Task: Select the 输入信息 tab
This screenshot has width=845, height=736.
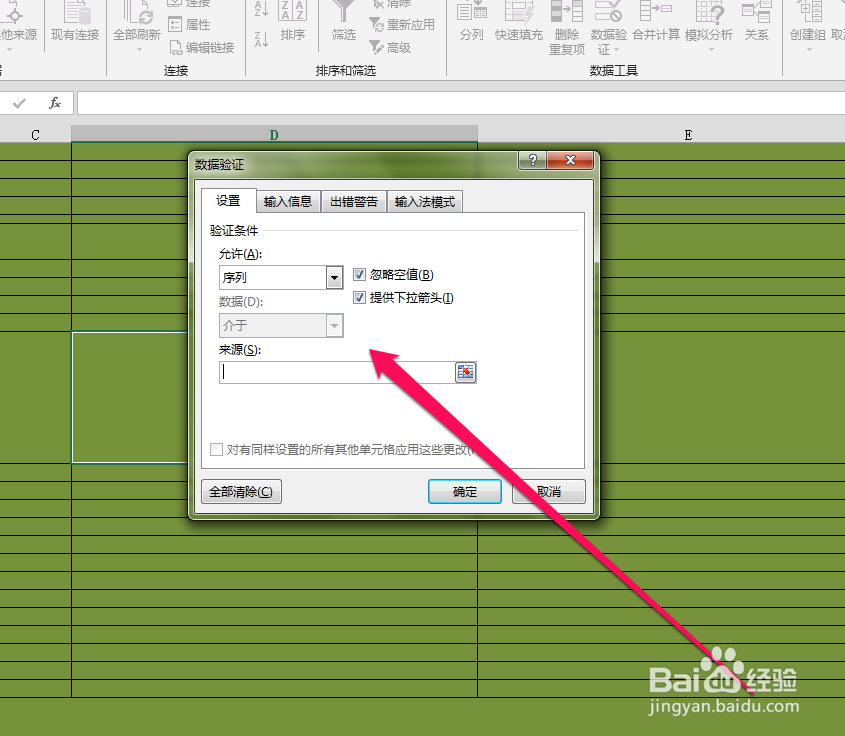Action: point(287,200)
